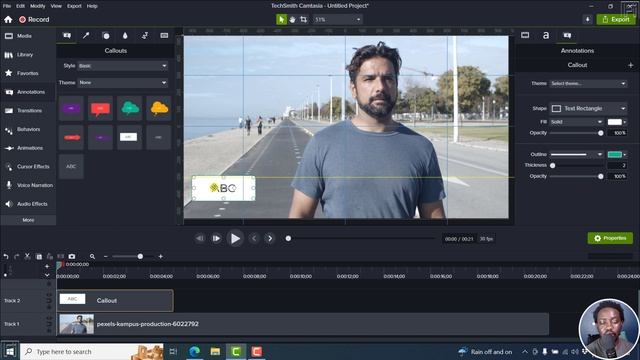Open the Cursor Effects panel
640x360 pixels.
(x=28, y=167)
